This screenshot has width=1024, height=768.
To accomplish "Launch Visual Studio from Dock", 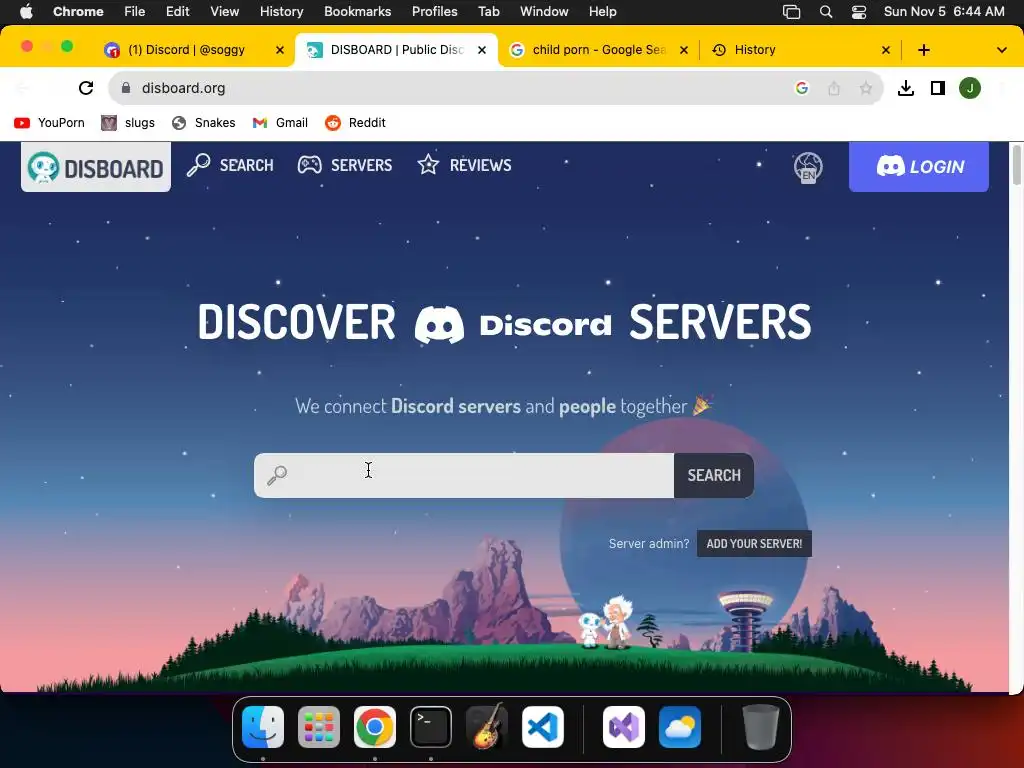I will tap(624, 727).
